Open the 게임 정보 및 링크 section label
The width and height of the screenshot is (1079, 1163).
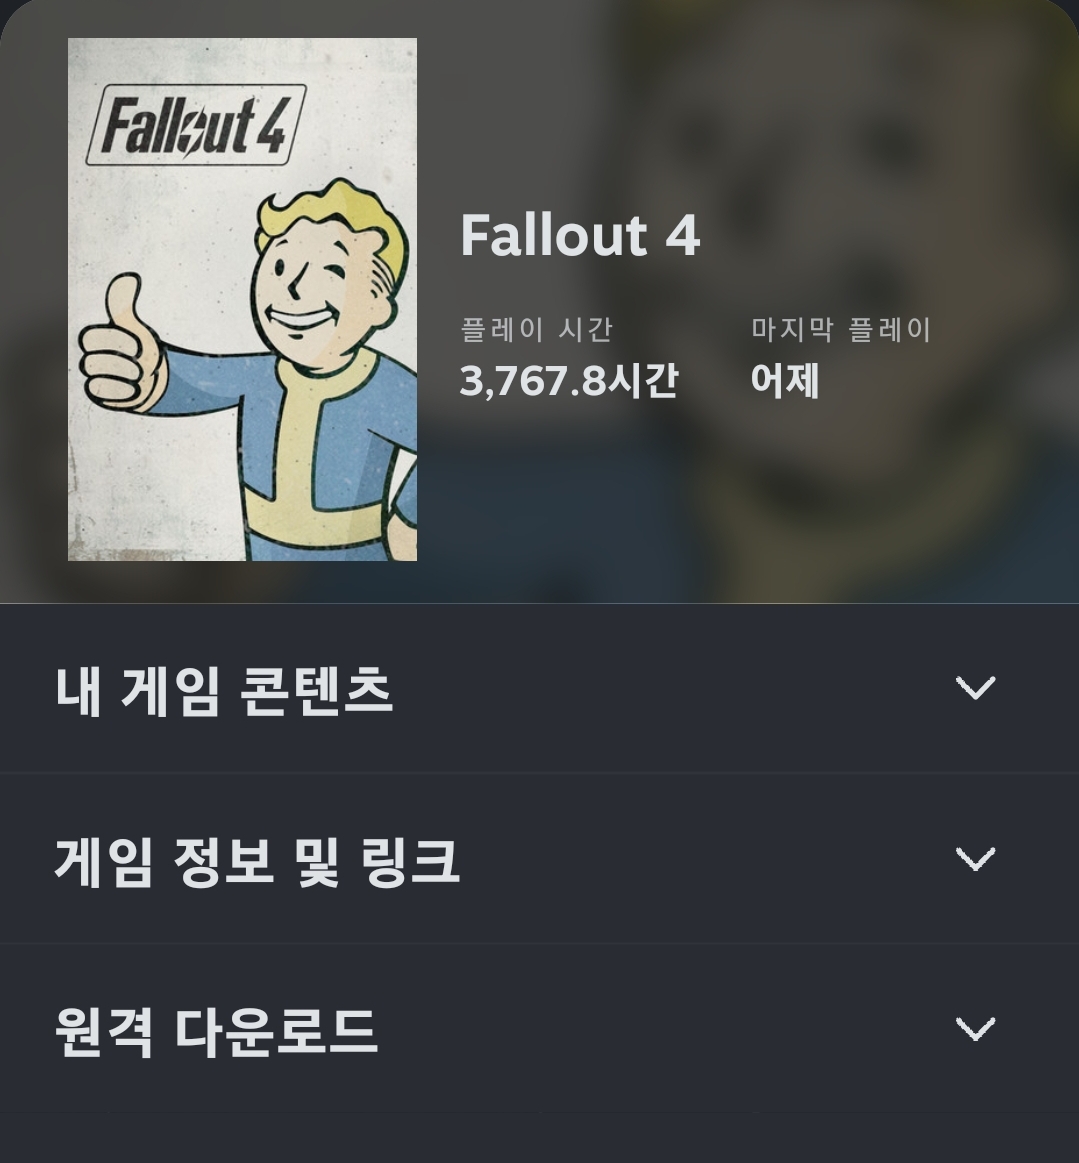coord(257,861)
